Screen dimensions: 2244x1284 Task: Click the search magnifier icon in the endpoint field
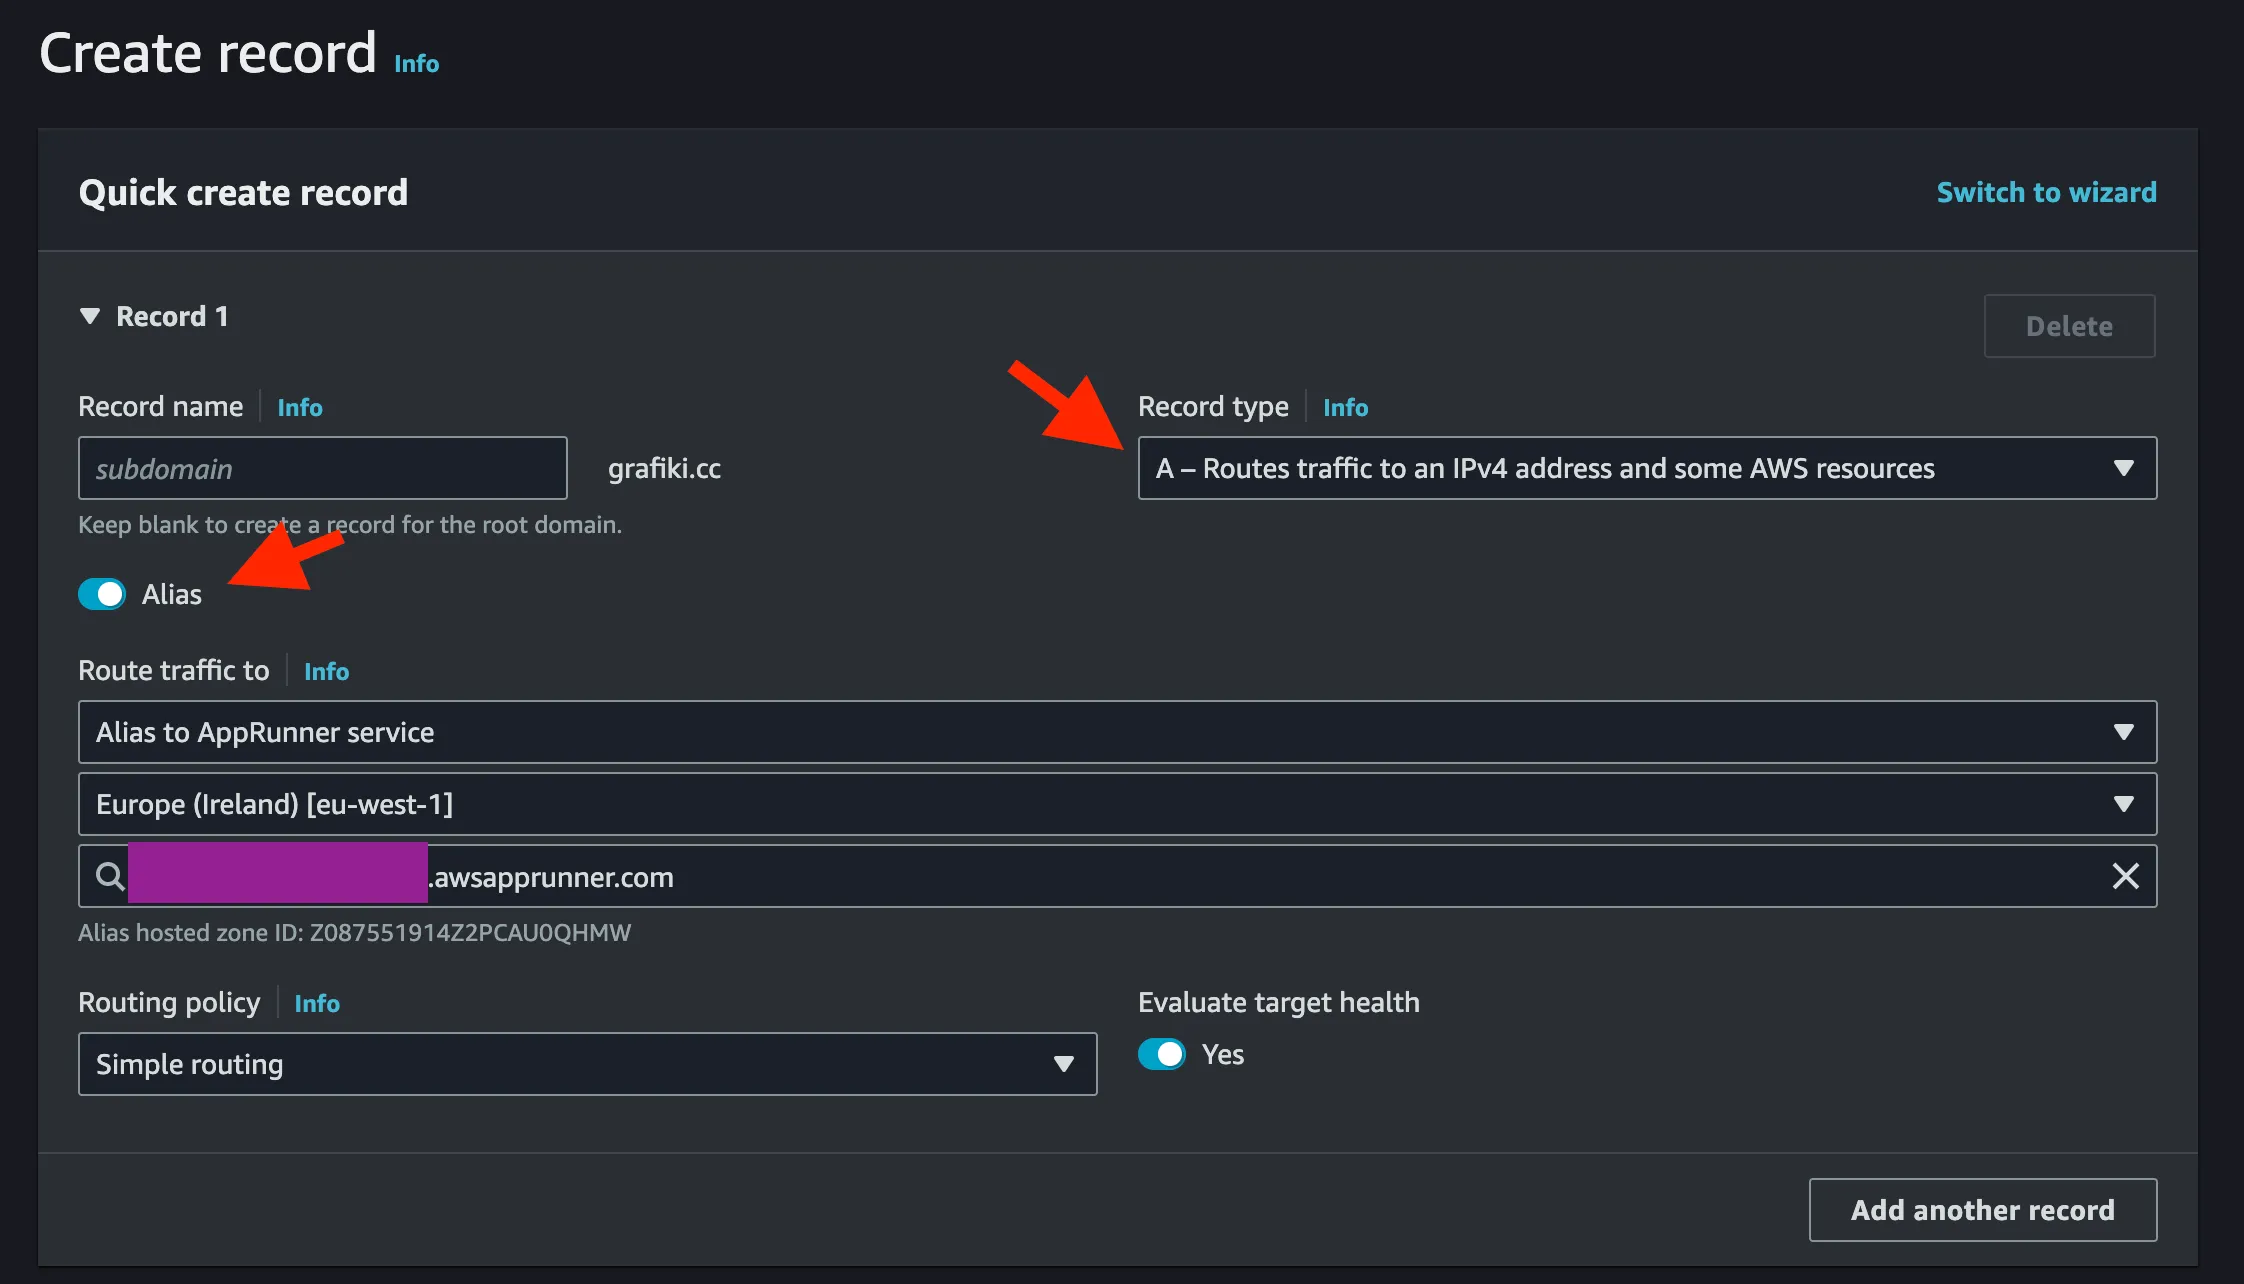[110, 876]
